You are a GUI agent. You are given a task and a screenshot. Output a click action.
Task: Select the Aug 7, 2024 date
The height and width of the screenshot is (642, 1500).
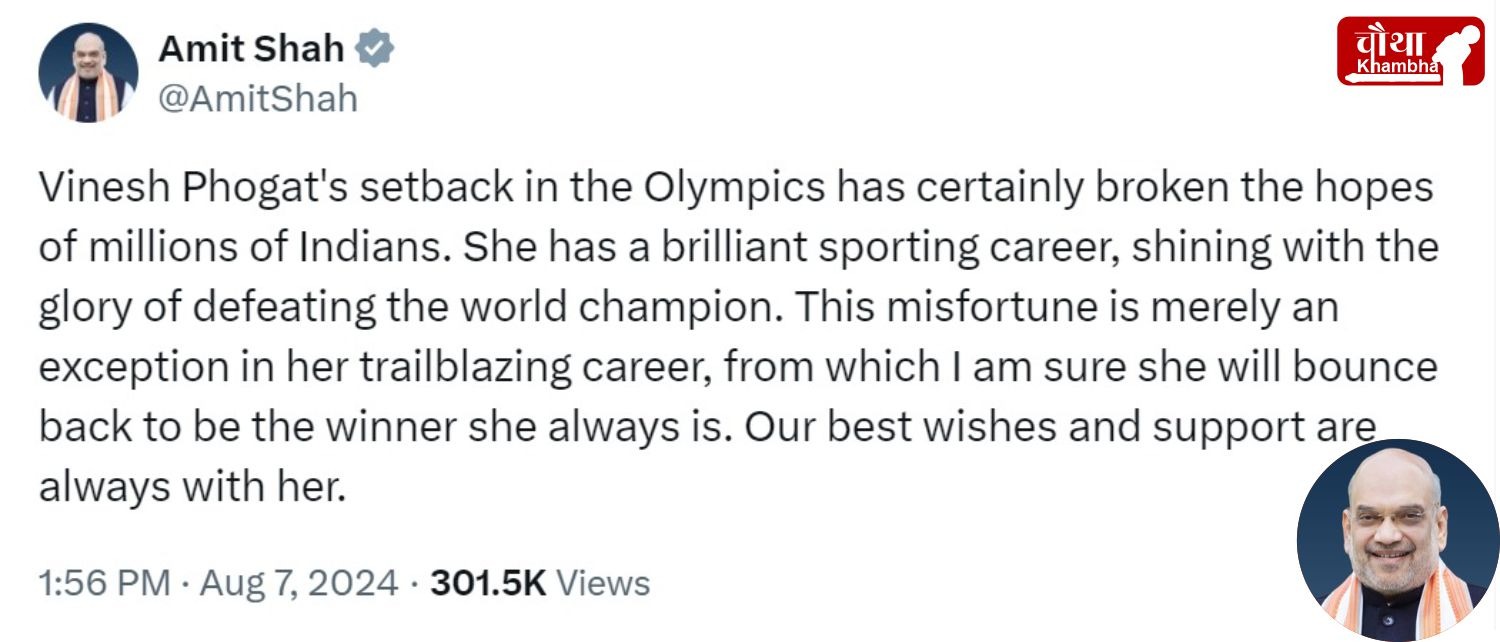click(298, 583)
